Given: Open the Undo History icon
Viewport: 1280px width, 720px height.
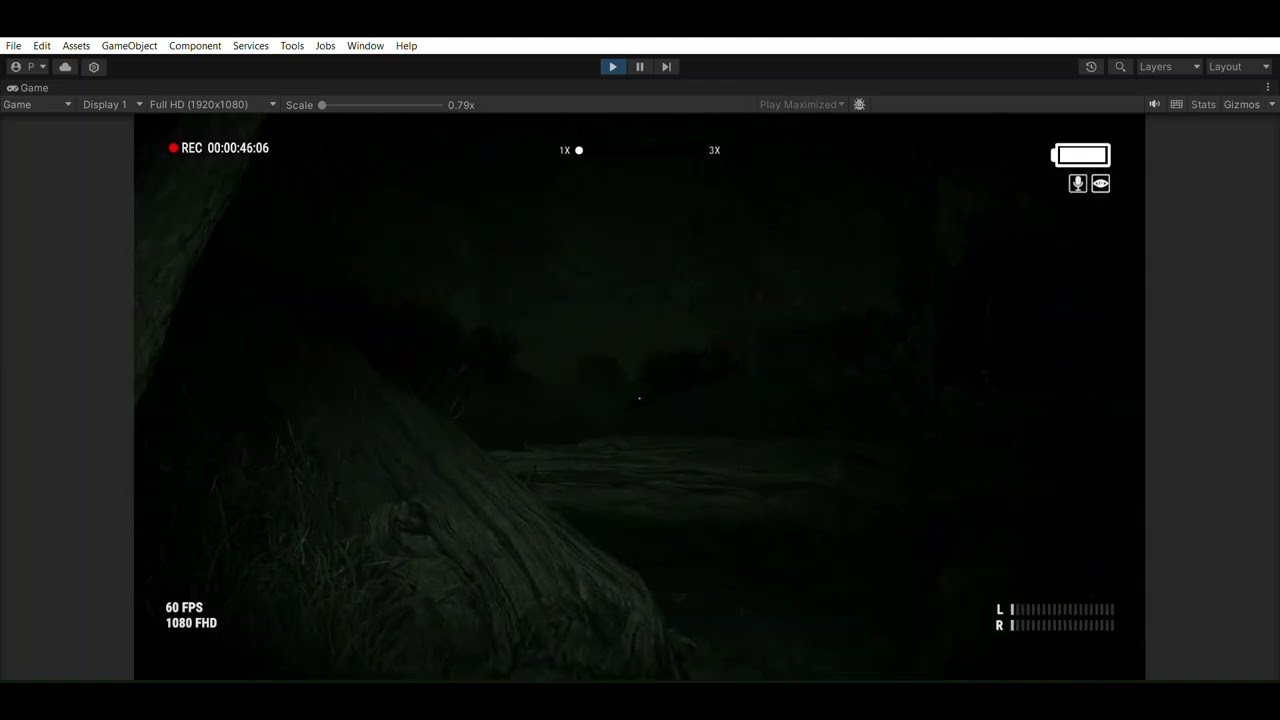Looking at the screenshot, I should [1091, 67].
